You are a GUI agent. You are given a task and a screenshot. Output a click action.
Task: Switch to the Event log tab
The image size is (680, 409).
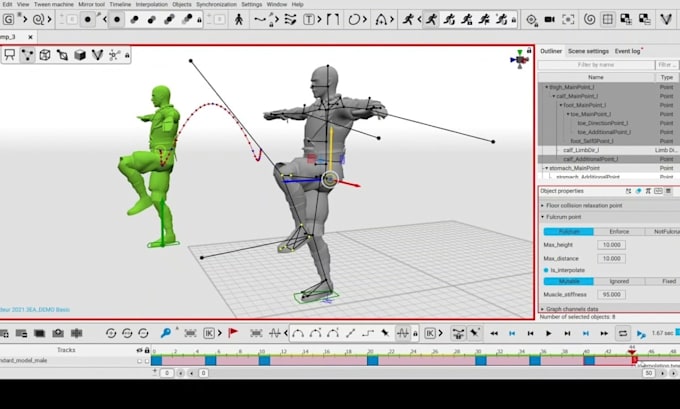coord(627,51)
